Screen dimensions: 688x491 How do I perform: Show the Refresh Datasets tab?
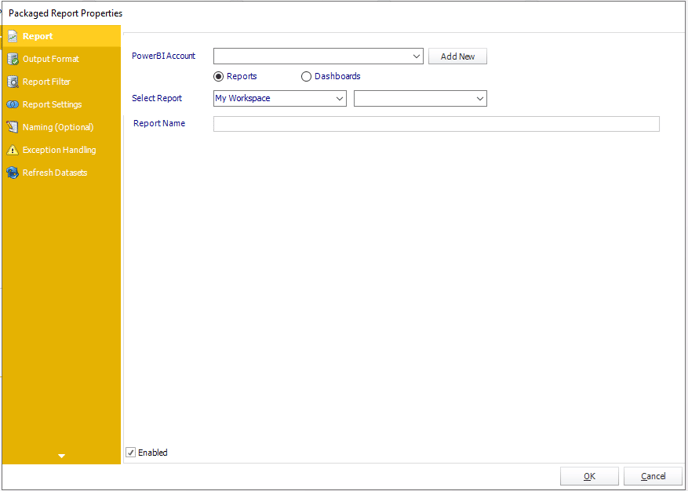click(61, 173)
